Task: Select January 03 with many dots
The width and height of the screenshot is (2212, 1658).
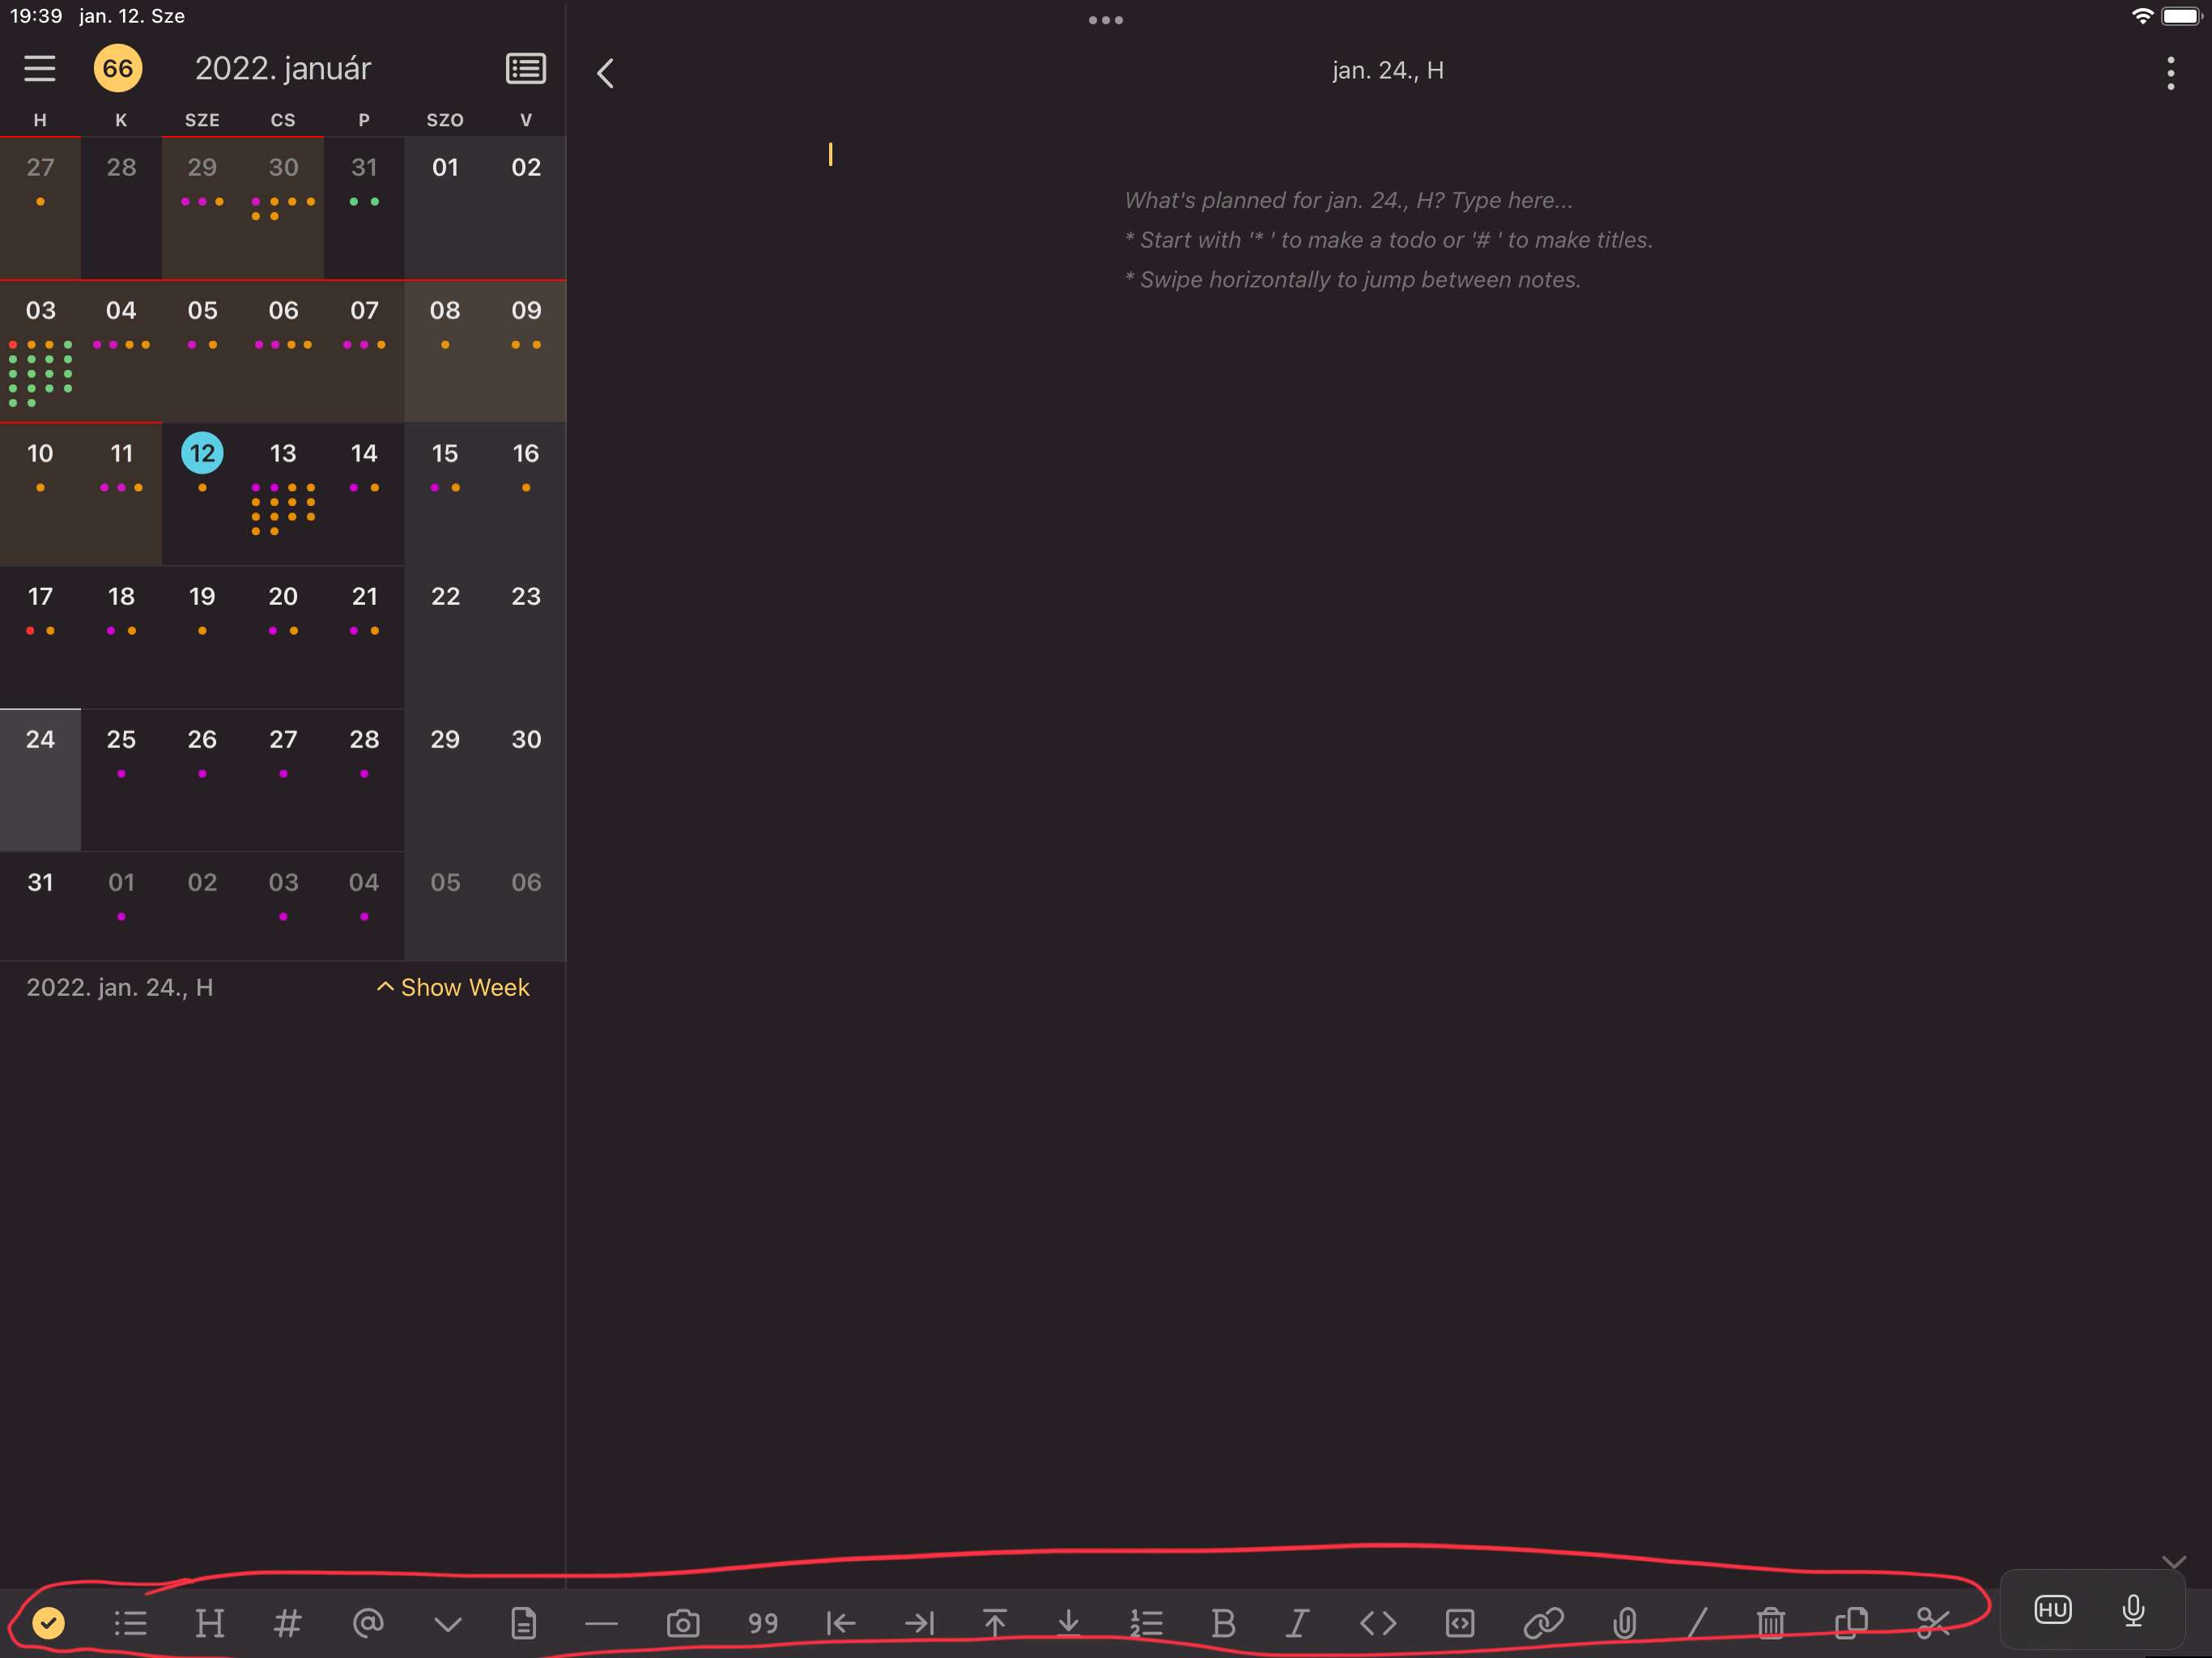Action: [x=40, y=350]
